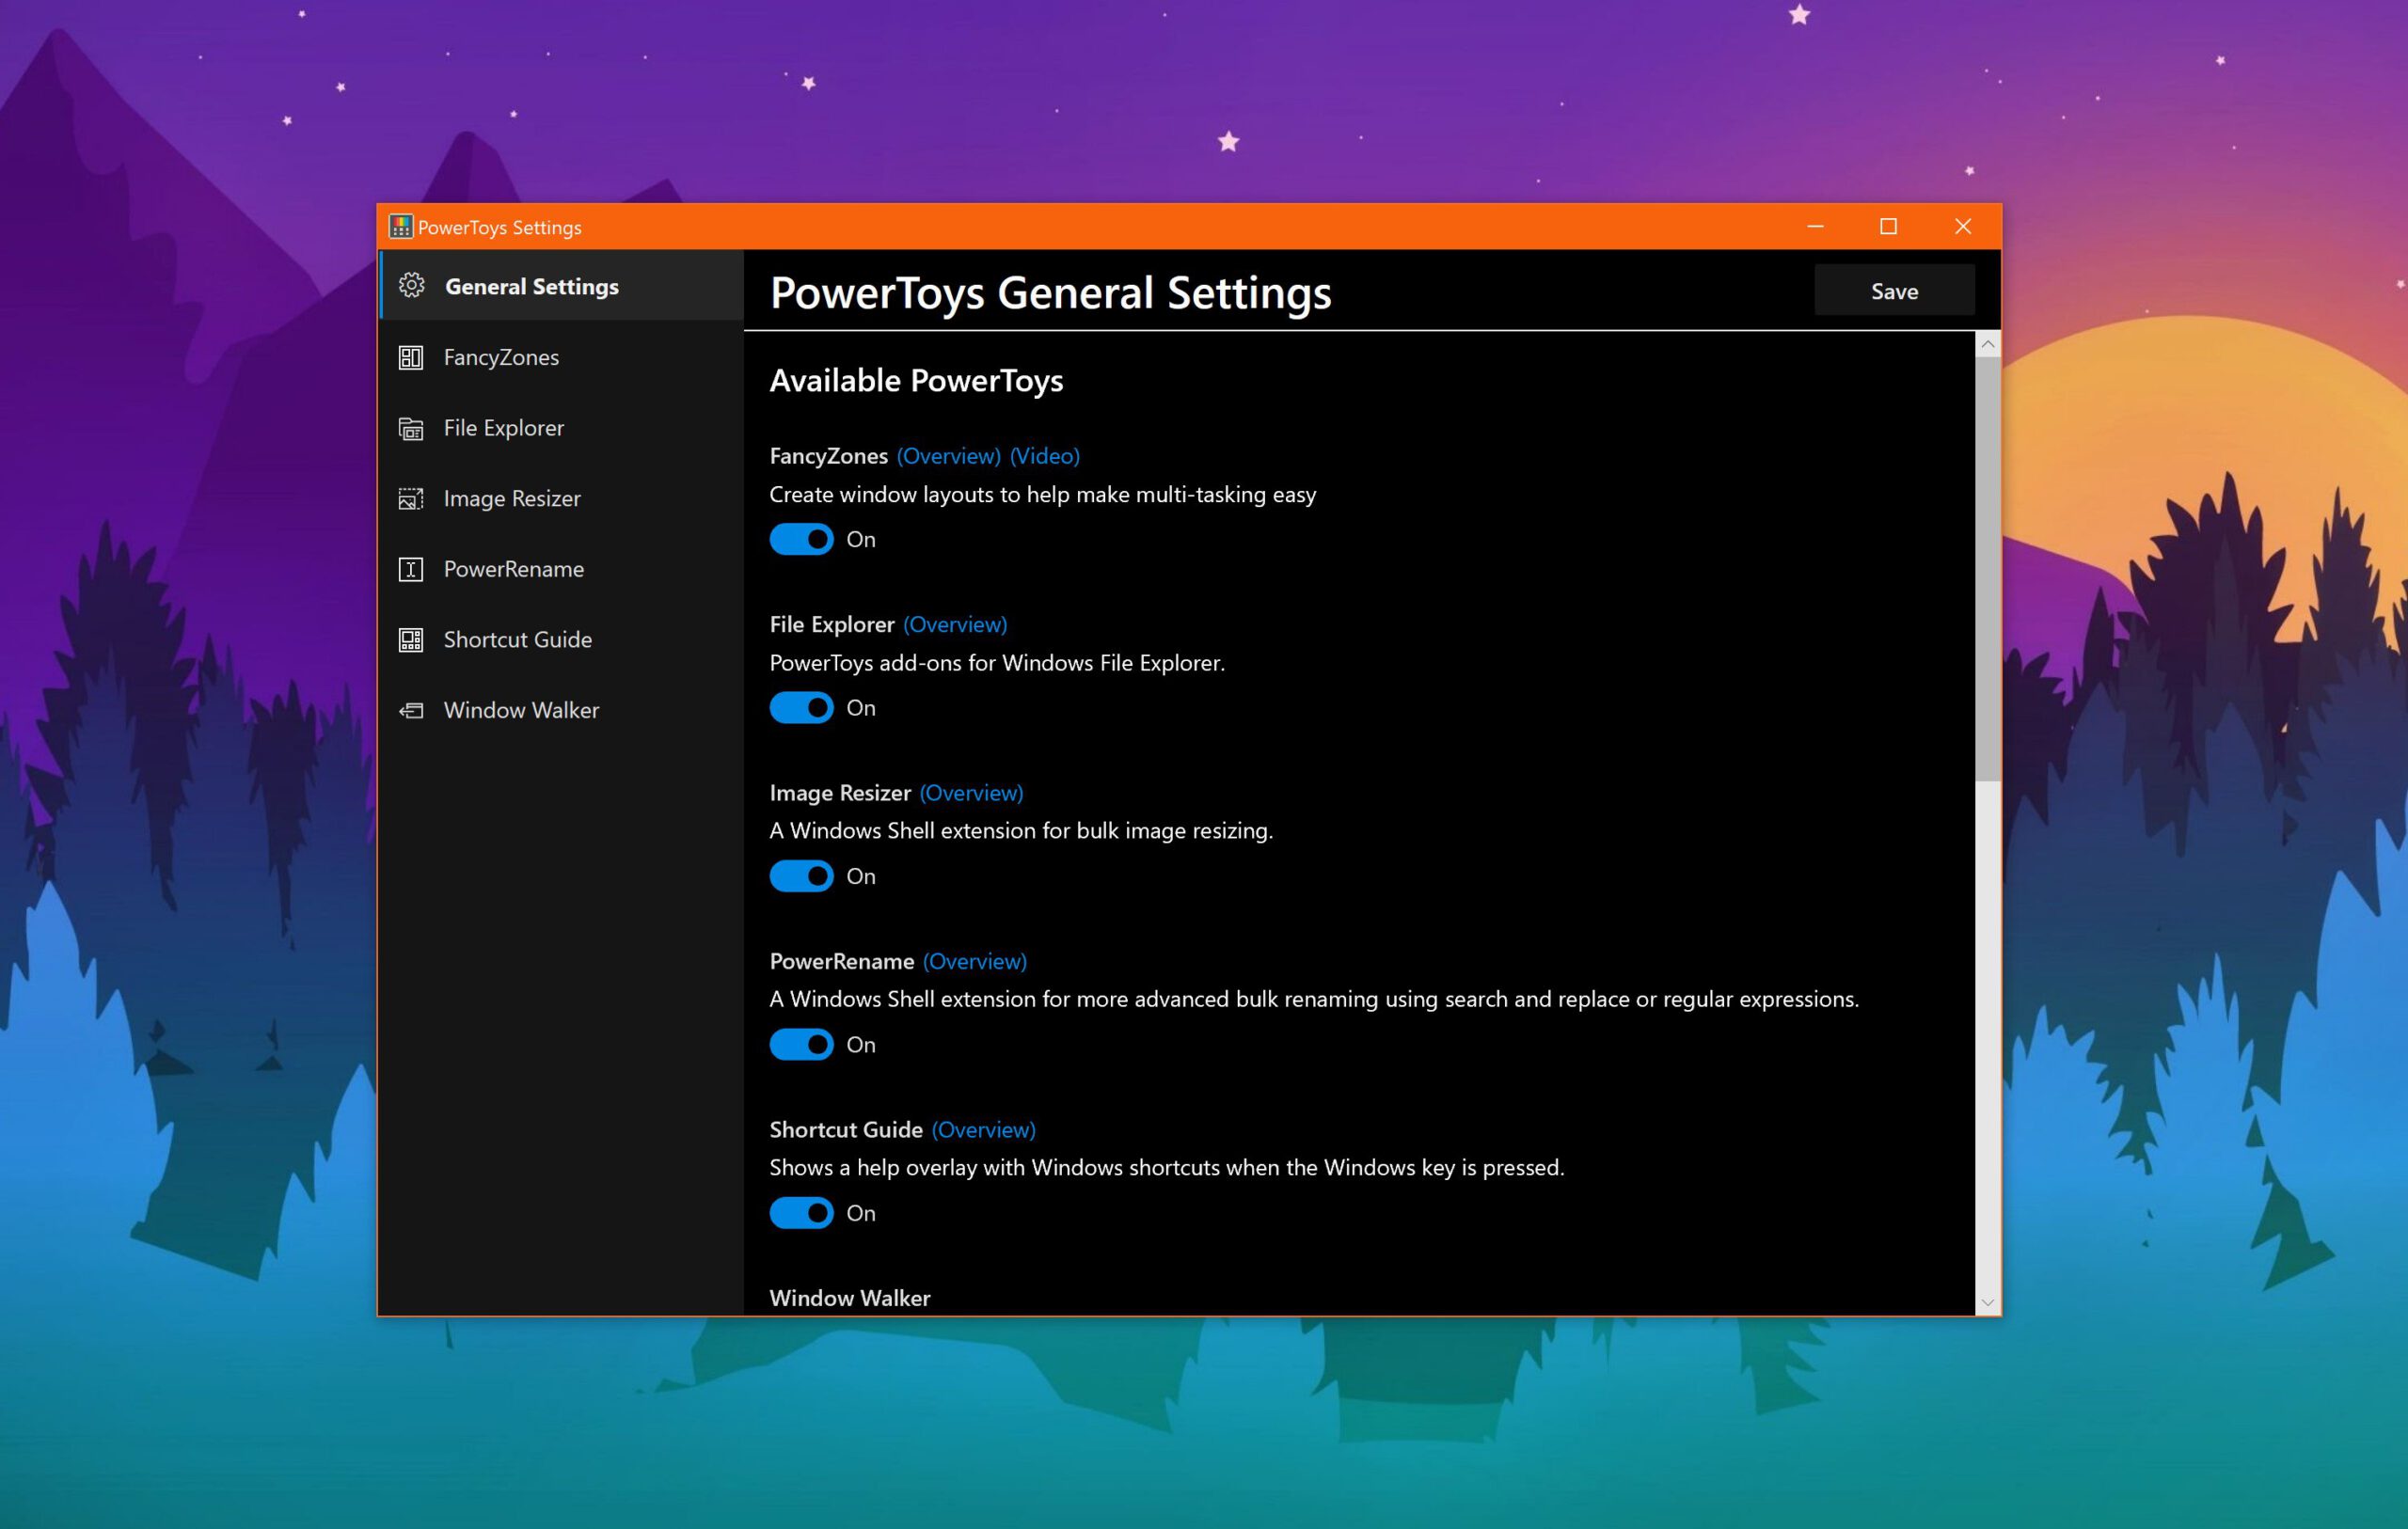Open the PowerRename Overview link
This screenshot has width=2408, height=1529.
975,961
